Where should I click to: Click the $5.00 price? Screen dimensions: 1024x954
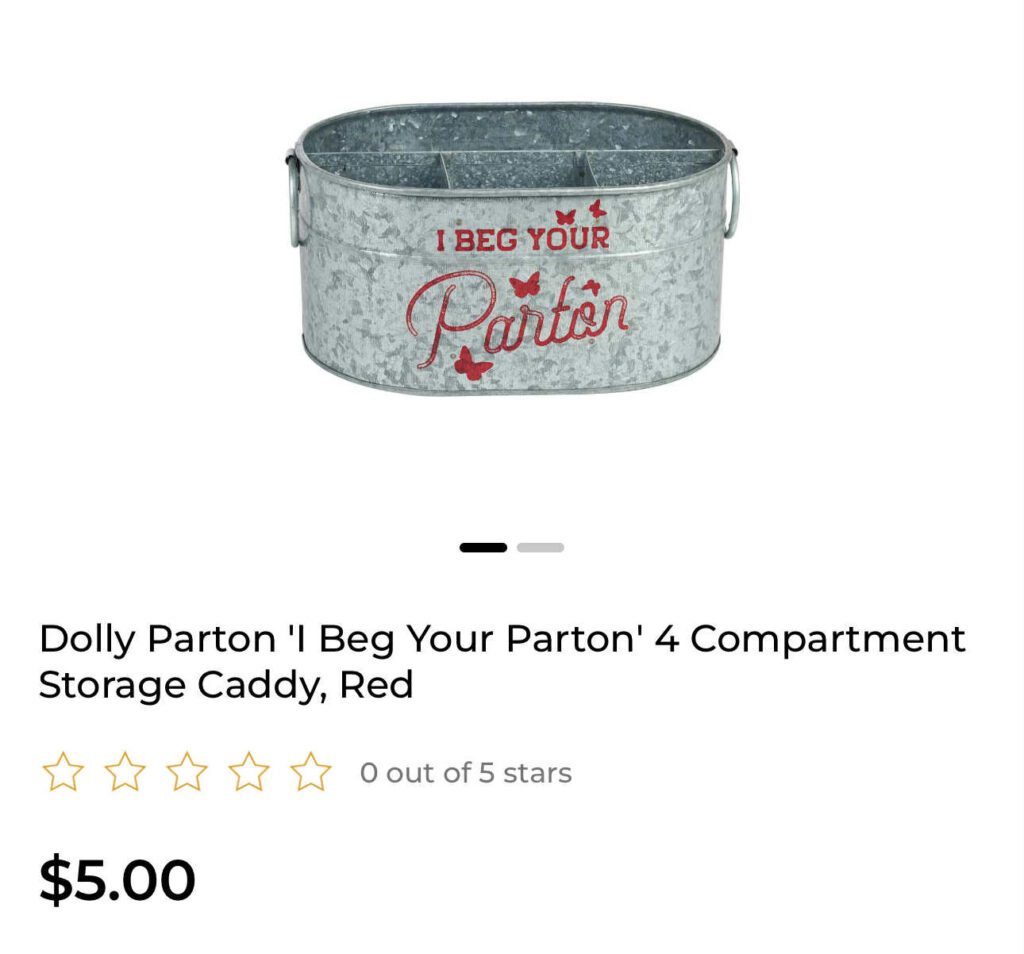(x=118, y=879)
